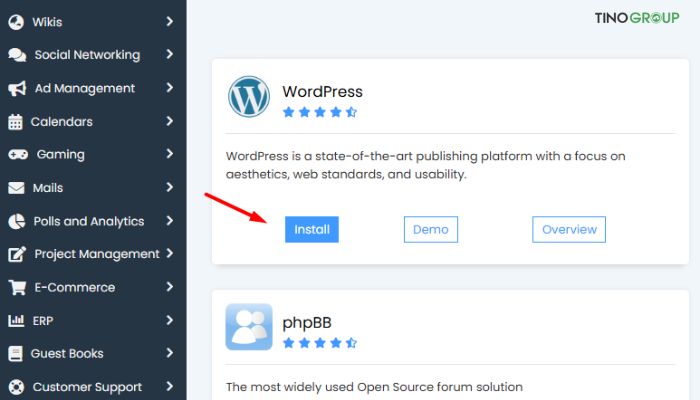This screenshot has width=700, height=400.
Task: Expand the ERP chevron
Action: [170, 320]
